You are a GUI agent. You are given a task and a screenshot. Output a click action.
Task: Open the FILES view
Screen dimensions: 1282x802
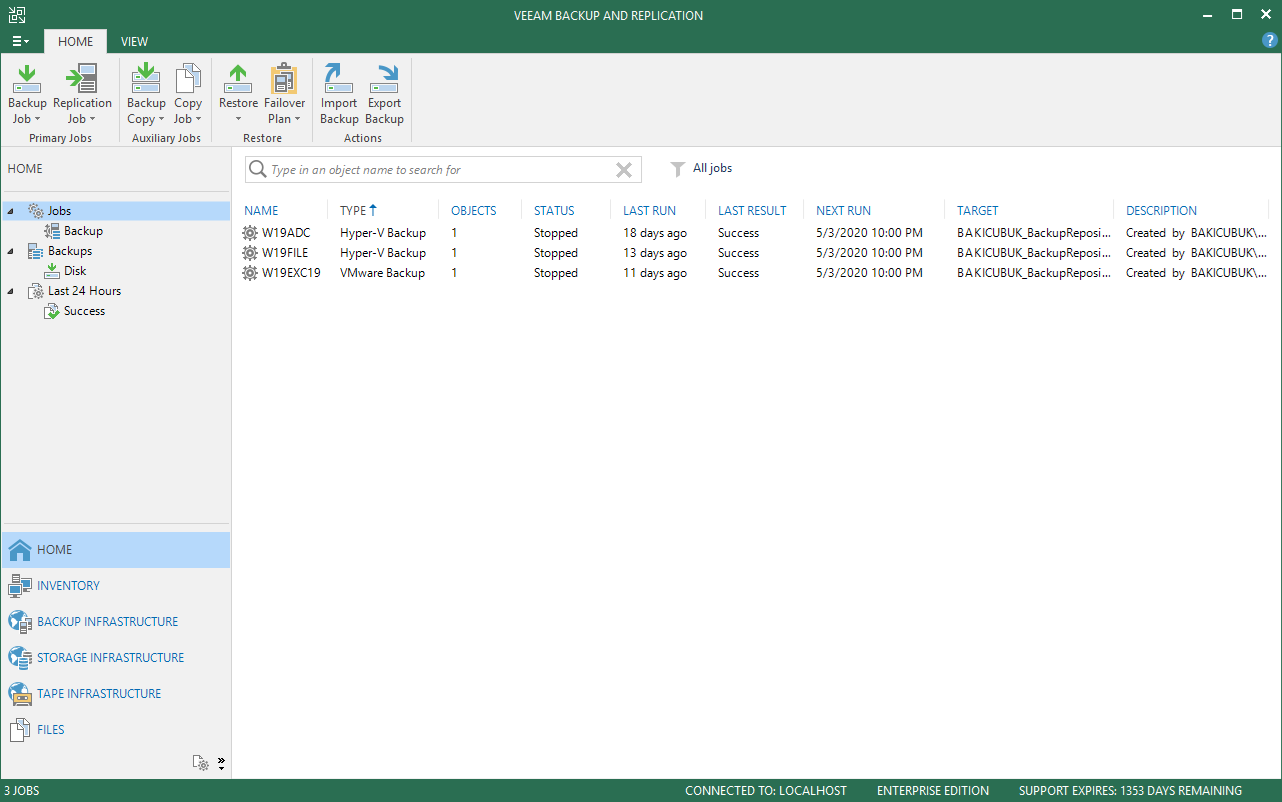[x=115, y=730]
